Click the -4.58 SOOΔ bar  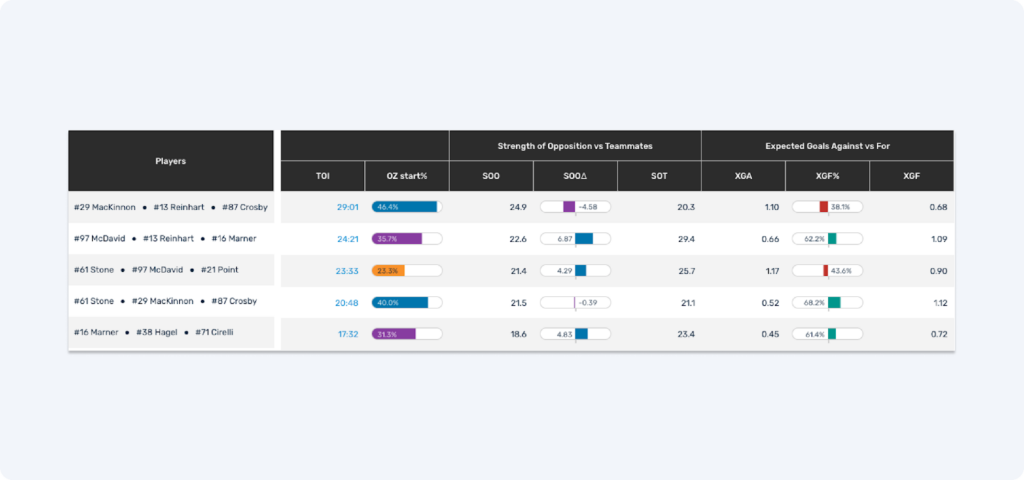coord(575,207)
